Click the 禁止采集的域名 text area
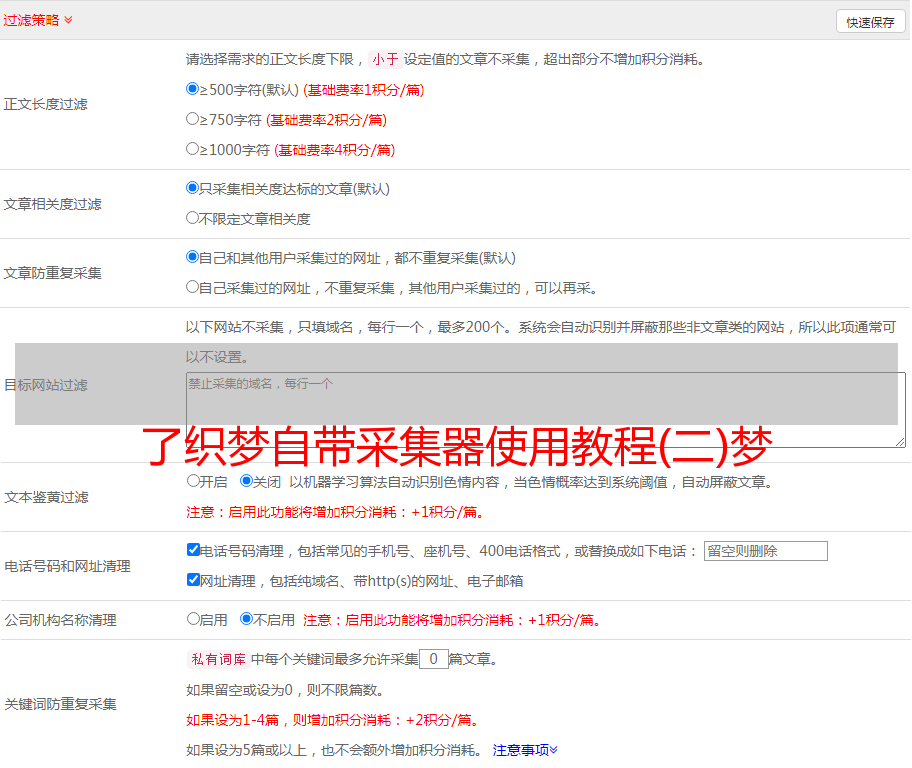Image resolution: width=912 pixels, height=768 pixels. click(545, 410)
